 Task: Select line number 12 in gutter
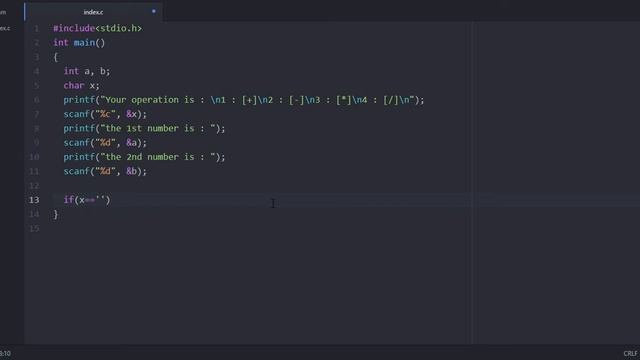pos(34,185)
